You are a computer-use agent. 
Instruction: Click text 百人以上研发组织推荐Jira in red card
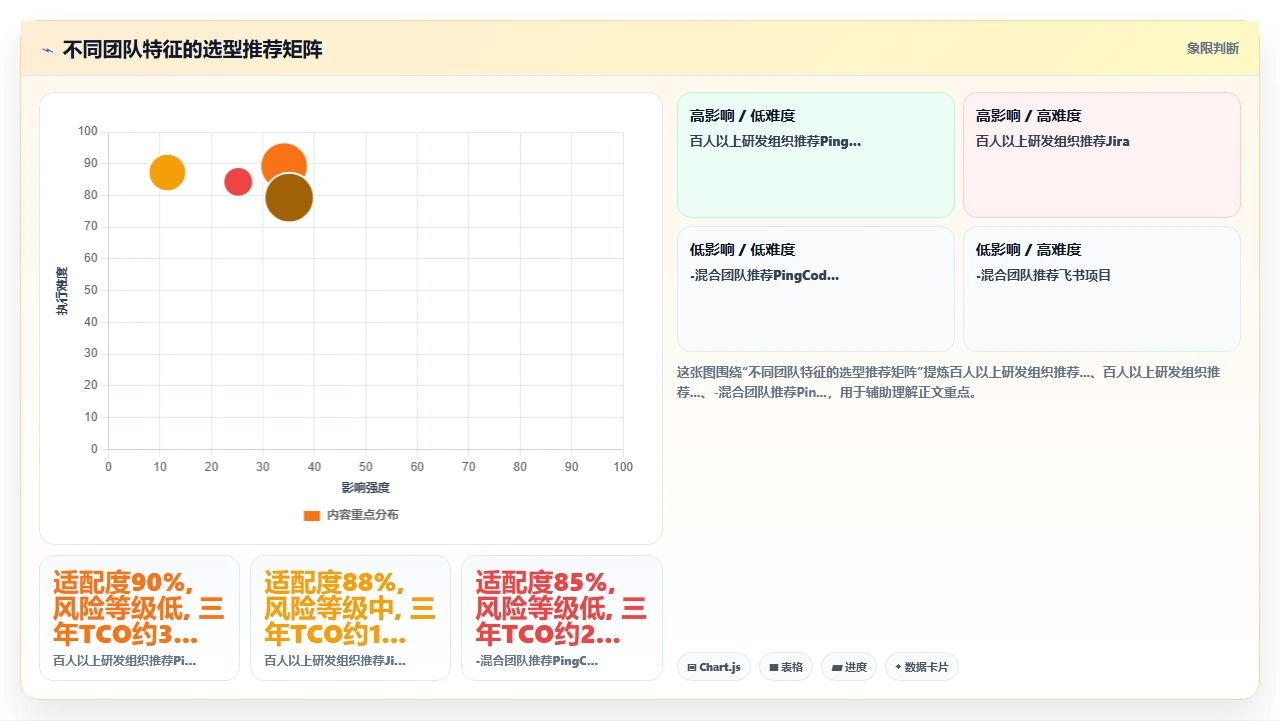point(1053,141)
